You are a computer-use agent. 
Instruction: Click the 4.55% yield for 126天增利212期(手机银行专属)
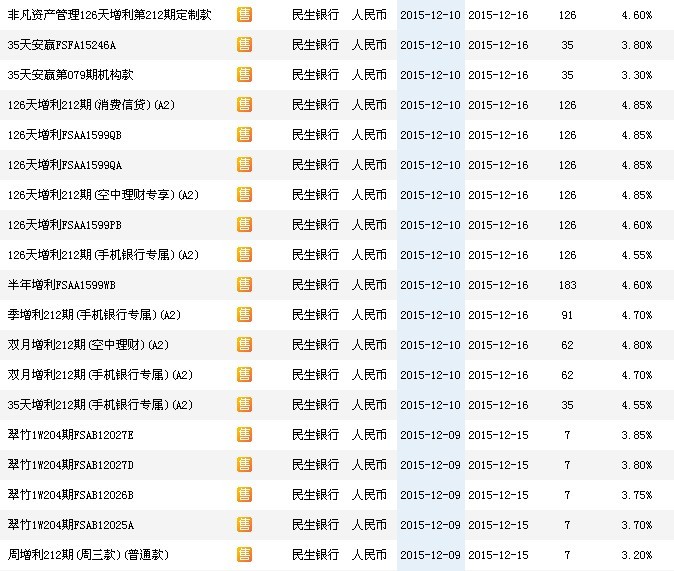(637, 255)
